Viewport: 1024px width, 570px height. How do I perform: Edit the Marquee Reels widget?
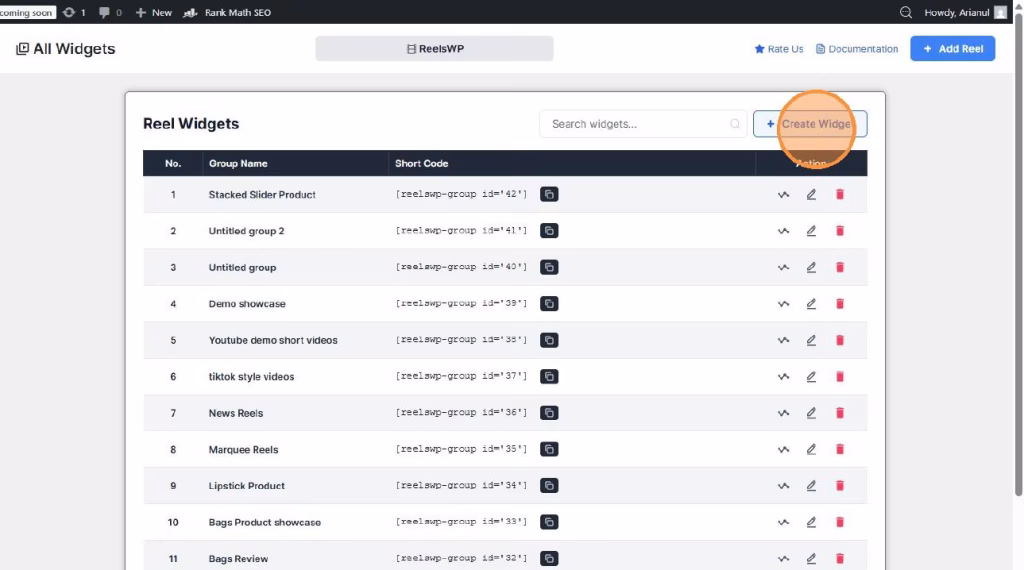(811, 450)
